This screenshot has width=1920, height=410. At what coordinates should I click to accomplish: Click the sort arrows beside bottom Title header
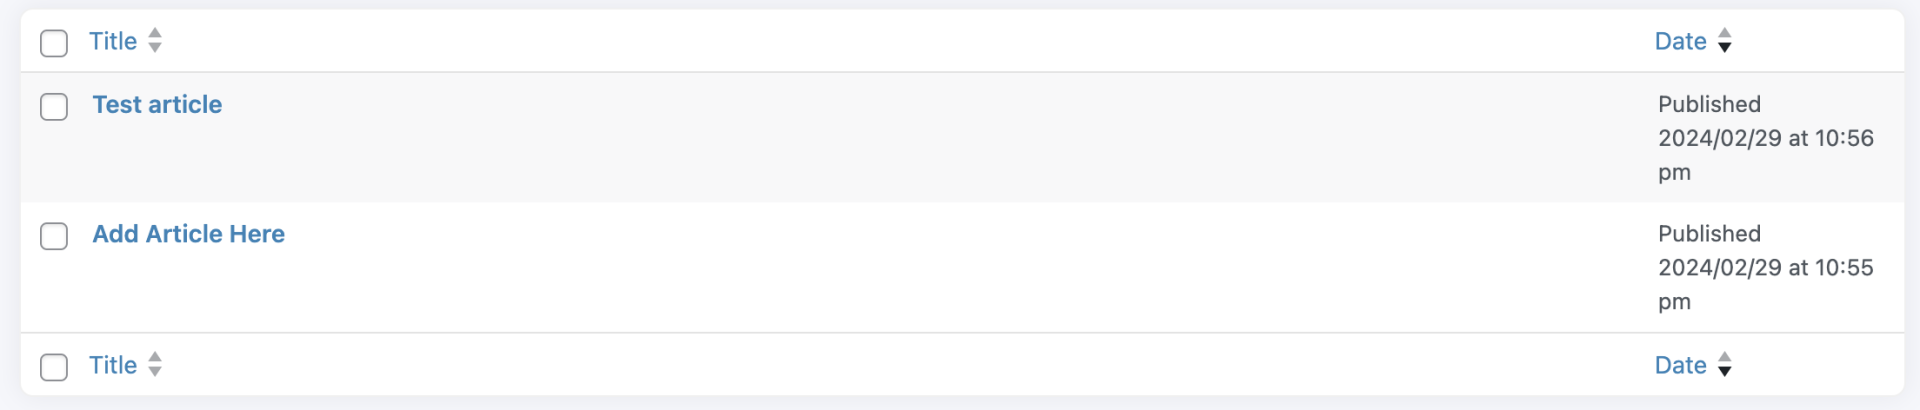point(155,365)
